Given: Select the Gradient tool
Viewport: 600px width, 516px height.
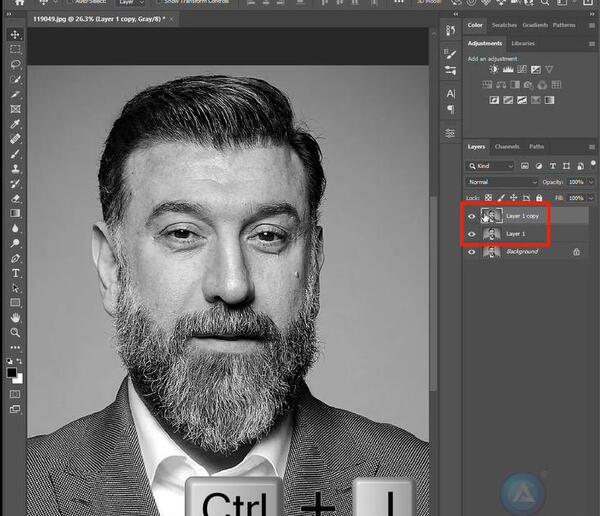Looking at the screenshot, I should pos(15,213).
